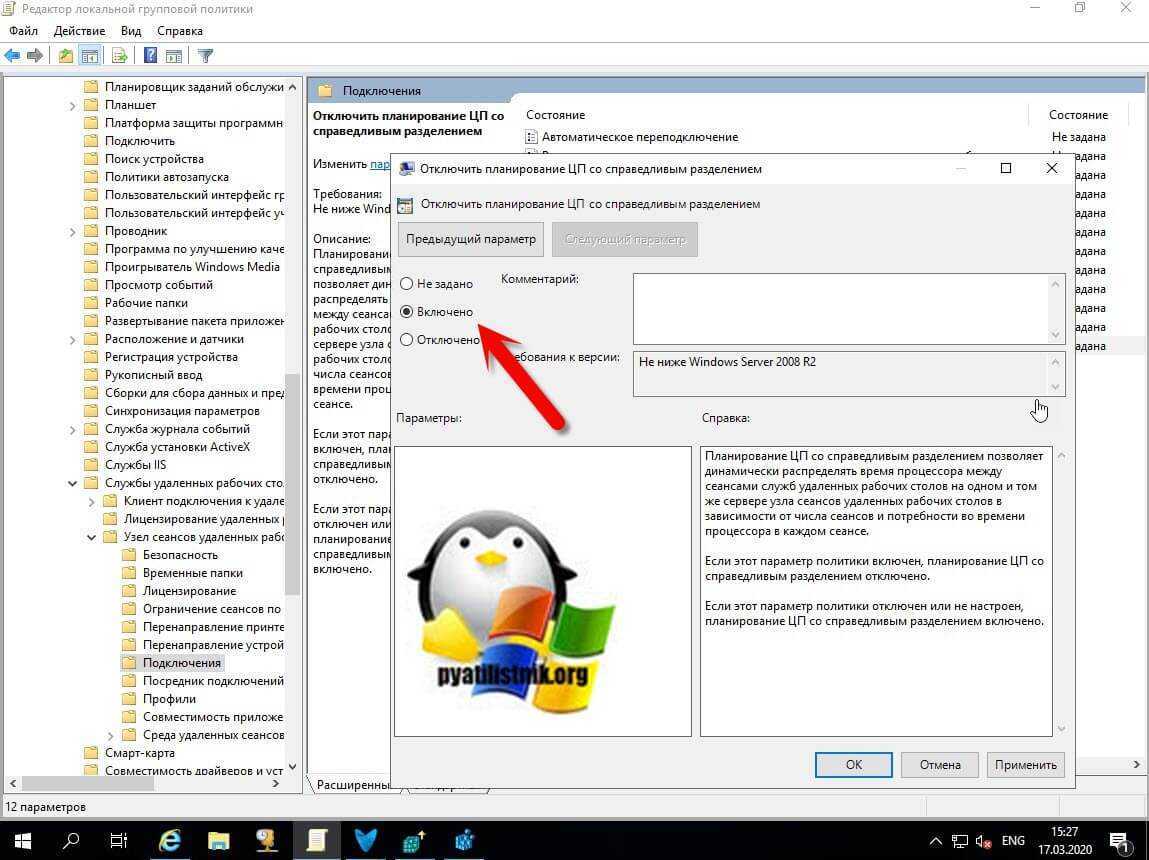Click the Следующий параметр button
The image size is (1149, 860).
point(625,240)
